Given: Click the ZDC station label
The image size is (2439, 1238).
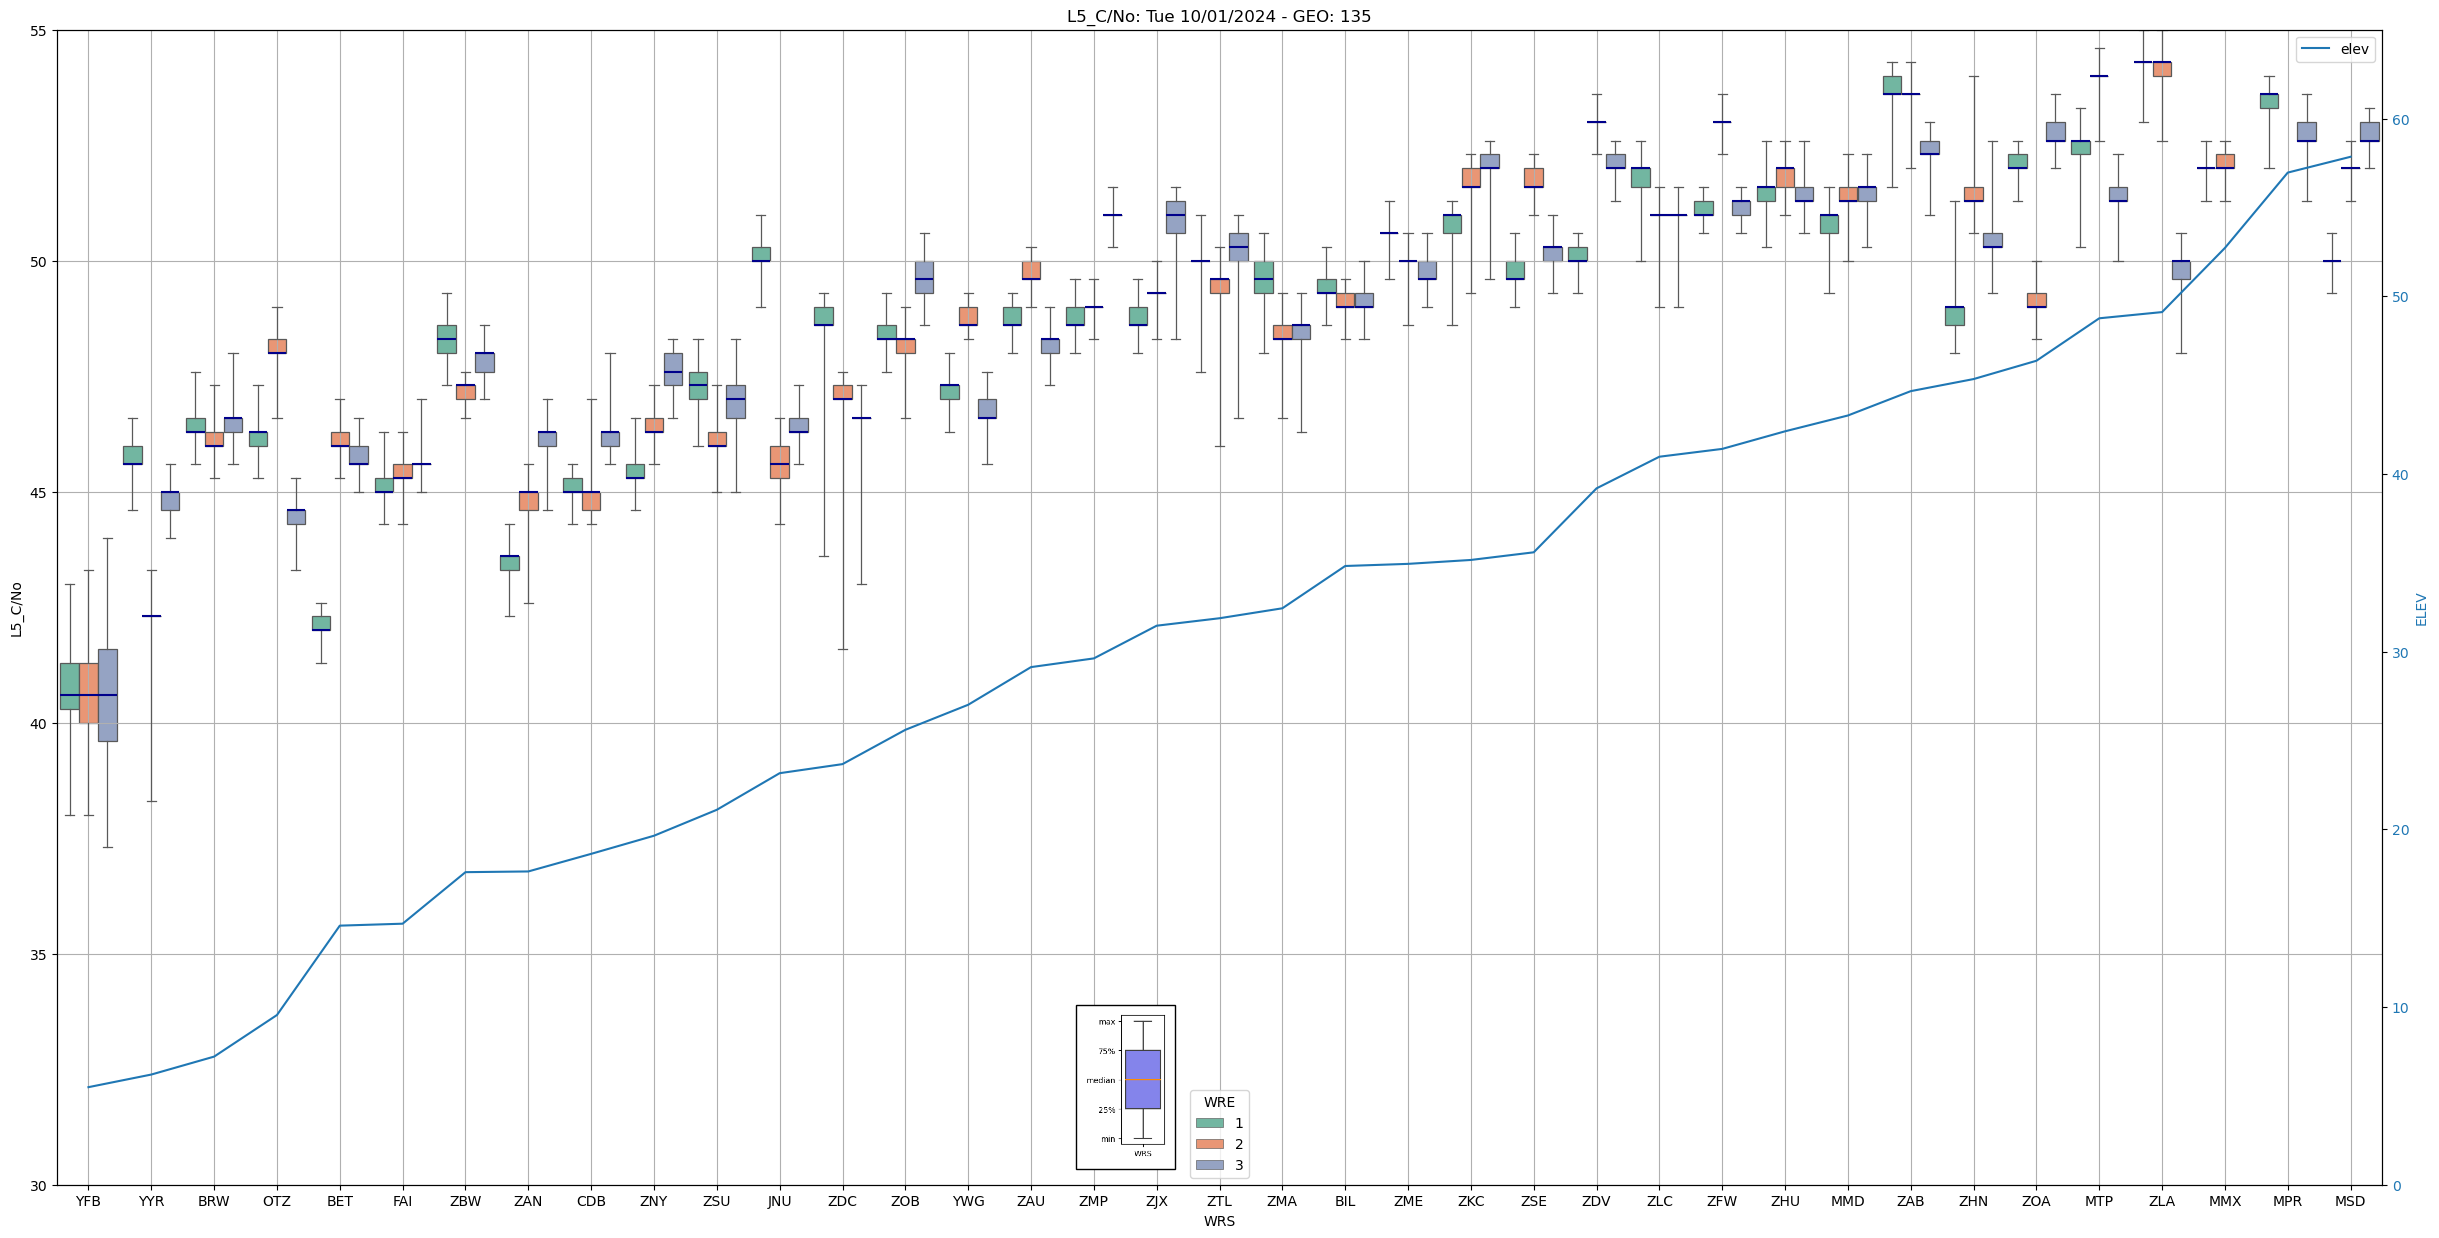Looking at the screenshot, I should [843, 1201].
